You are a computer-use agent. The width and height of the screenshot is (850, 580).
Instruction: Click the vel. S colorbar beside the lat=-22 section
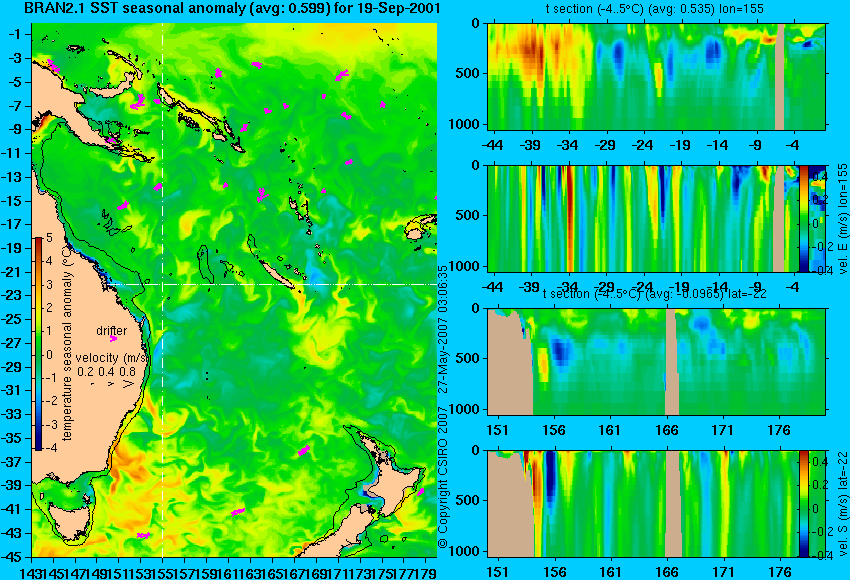click(803, 504)
